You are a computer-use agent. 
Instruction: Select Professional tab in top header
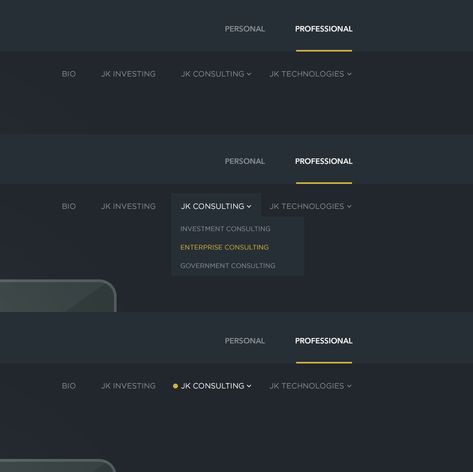323,29
